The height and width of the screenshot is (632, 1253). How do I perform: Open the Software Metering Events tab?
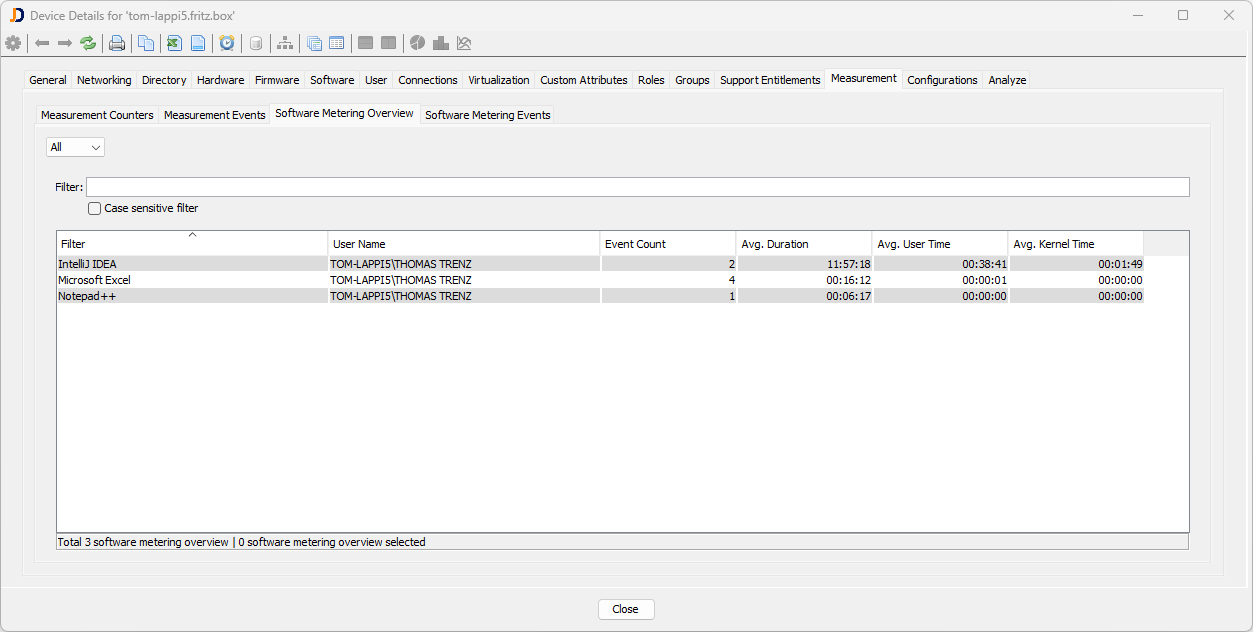tap(487, 115)
